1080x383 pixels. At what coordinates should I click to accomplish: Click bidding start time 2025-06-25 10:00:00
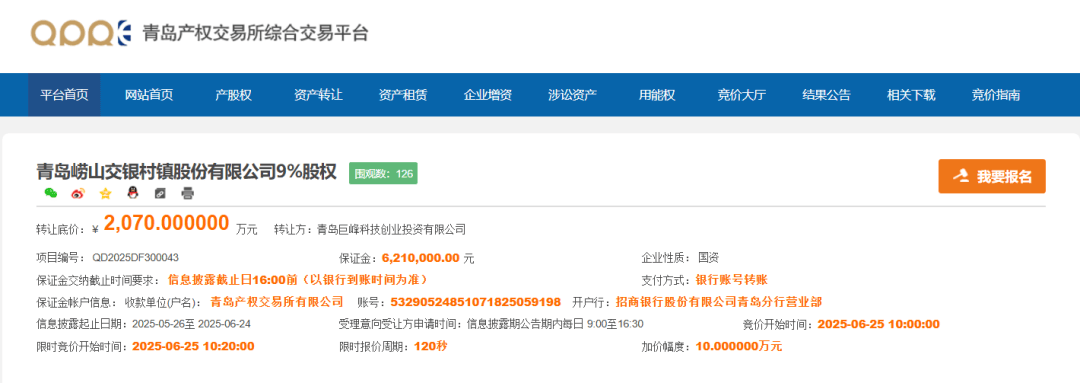click(x=878, y=324)
